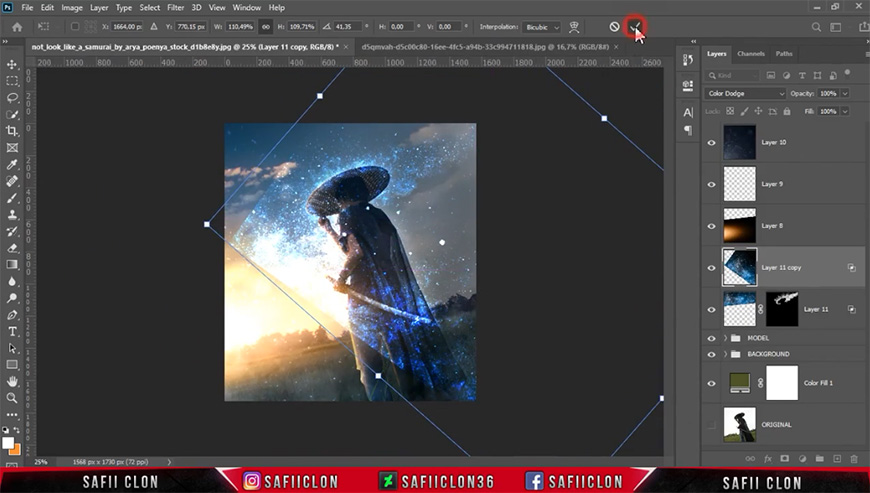Select the History Brush tool
This screenshot has height=493, width=870.
[12, 231]
